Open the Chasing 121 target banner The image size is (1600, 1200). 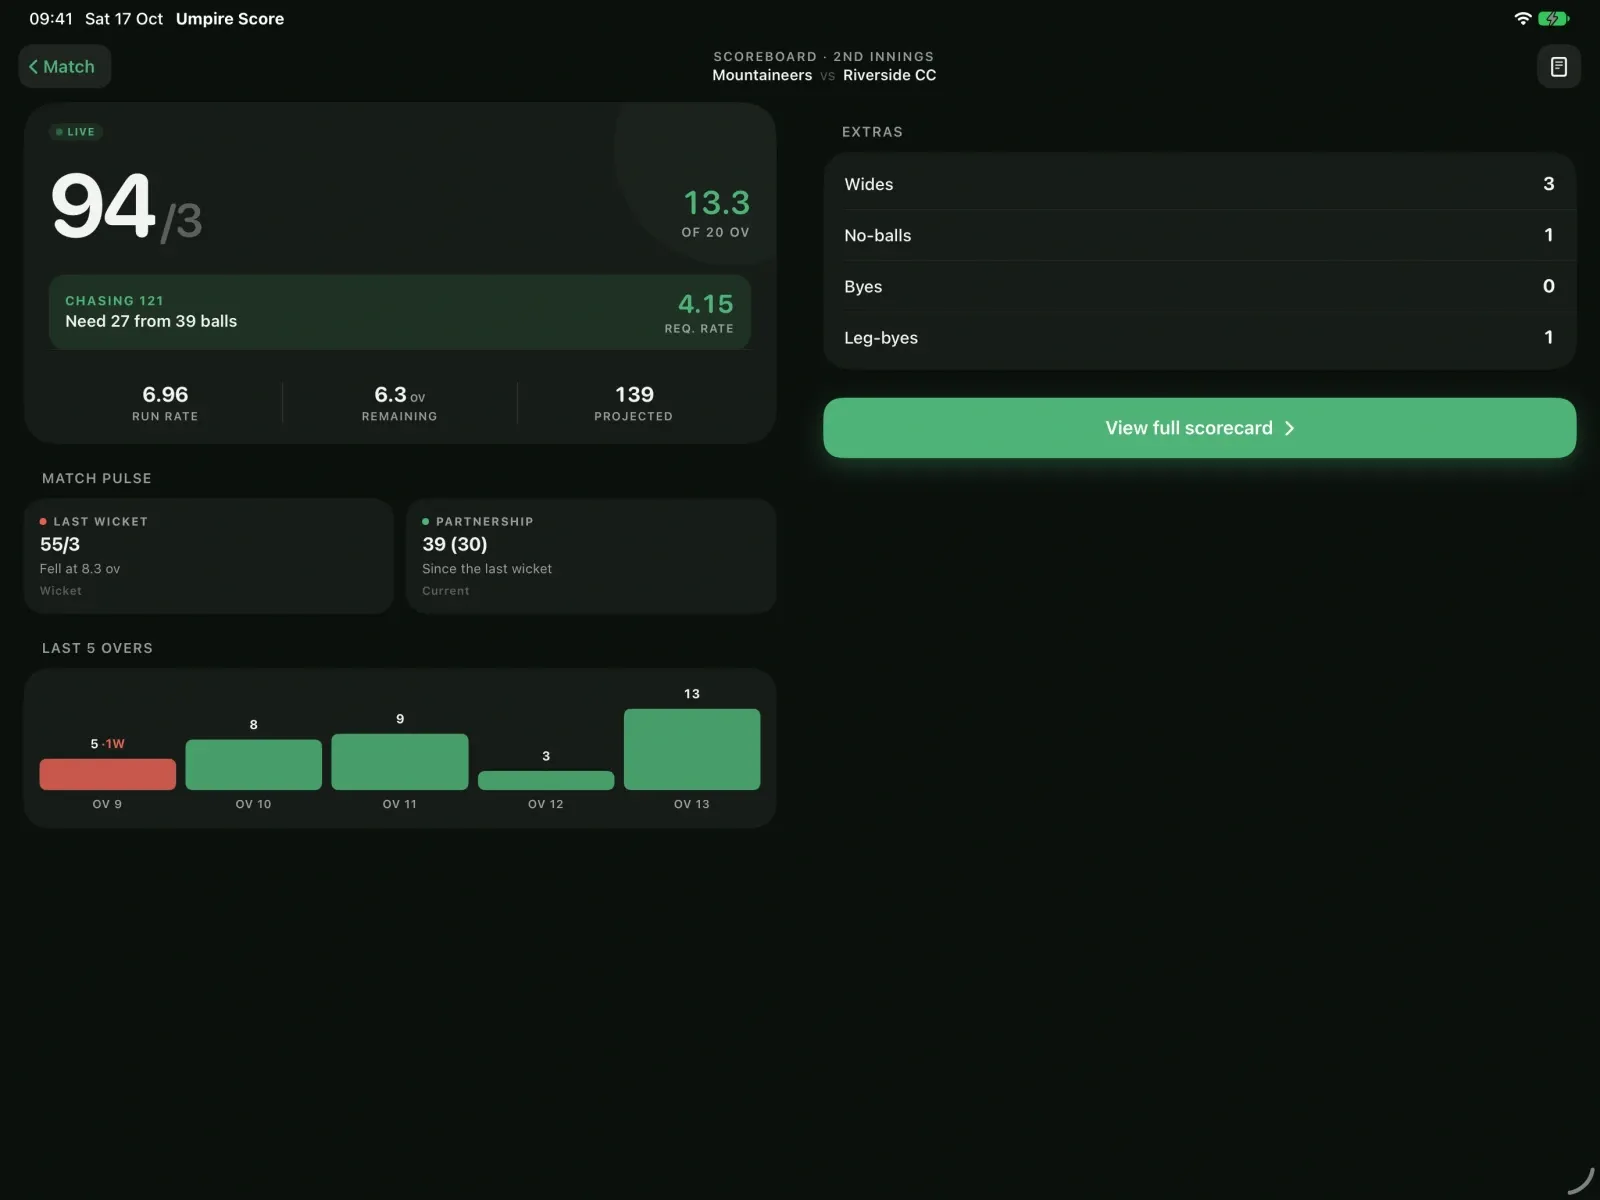tap(400, 312)
